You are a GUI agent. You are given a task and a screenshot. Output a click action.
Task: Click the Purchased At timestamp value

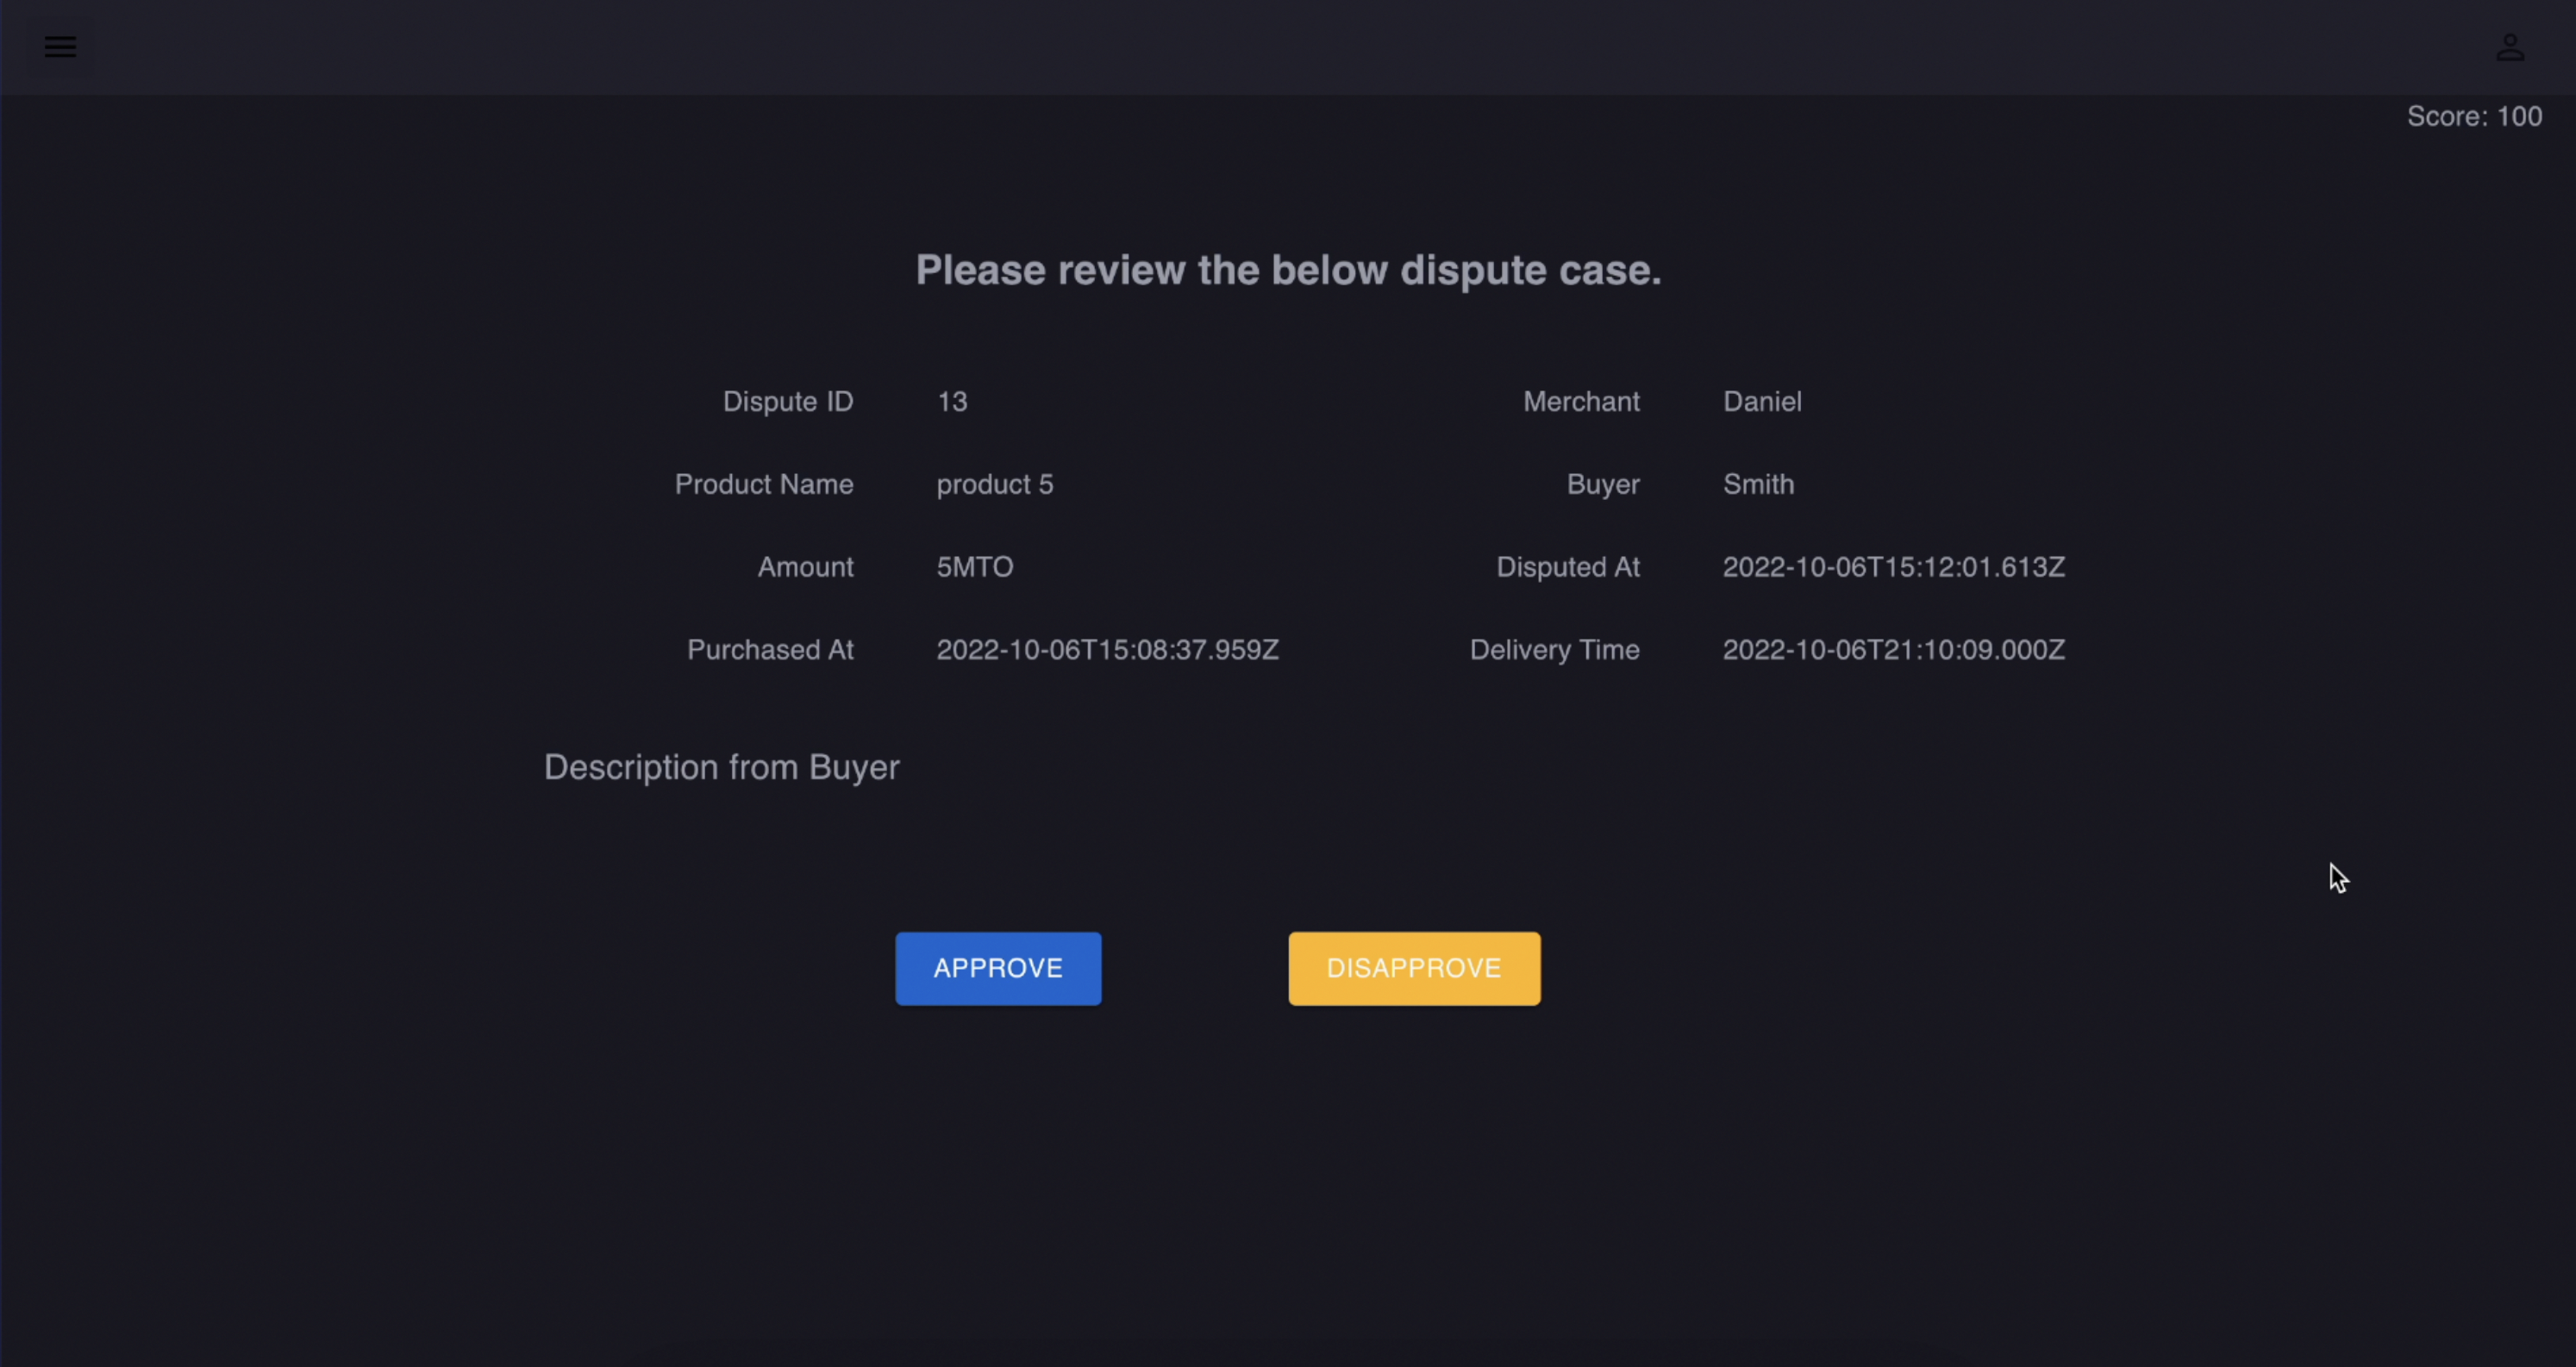pos(1107,650)
